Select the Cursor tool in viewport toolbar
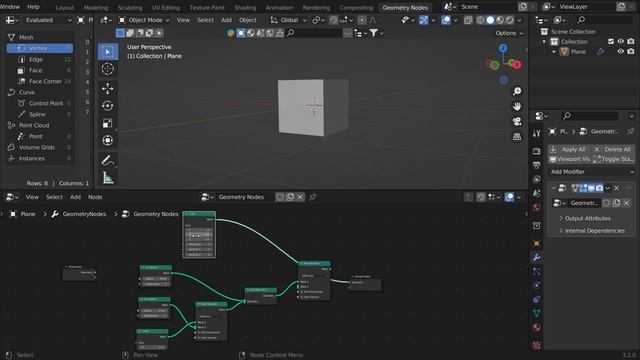The width and height of the screenshot is (640, 360). [x=108, y=69]
